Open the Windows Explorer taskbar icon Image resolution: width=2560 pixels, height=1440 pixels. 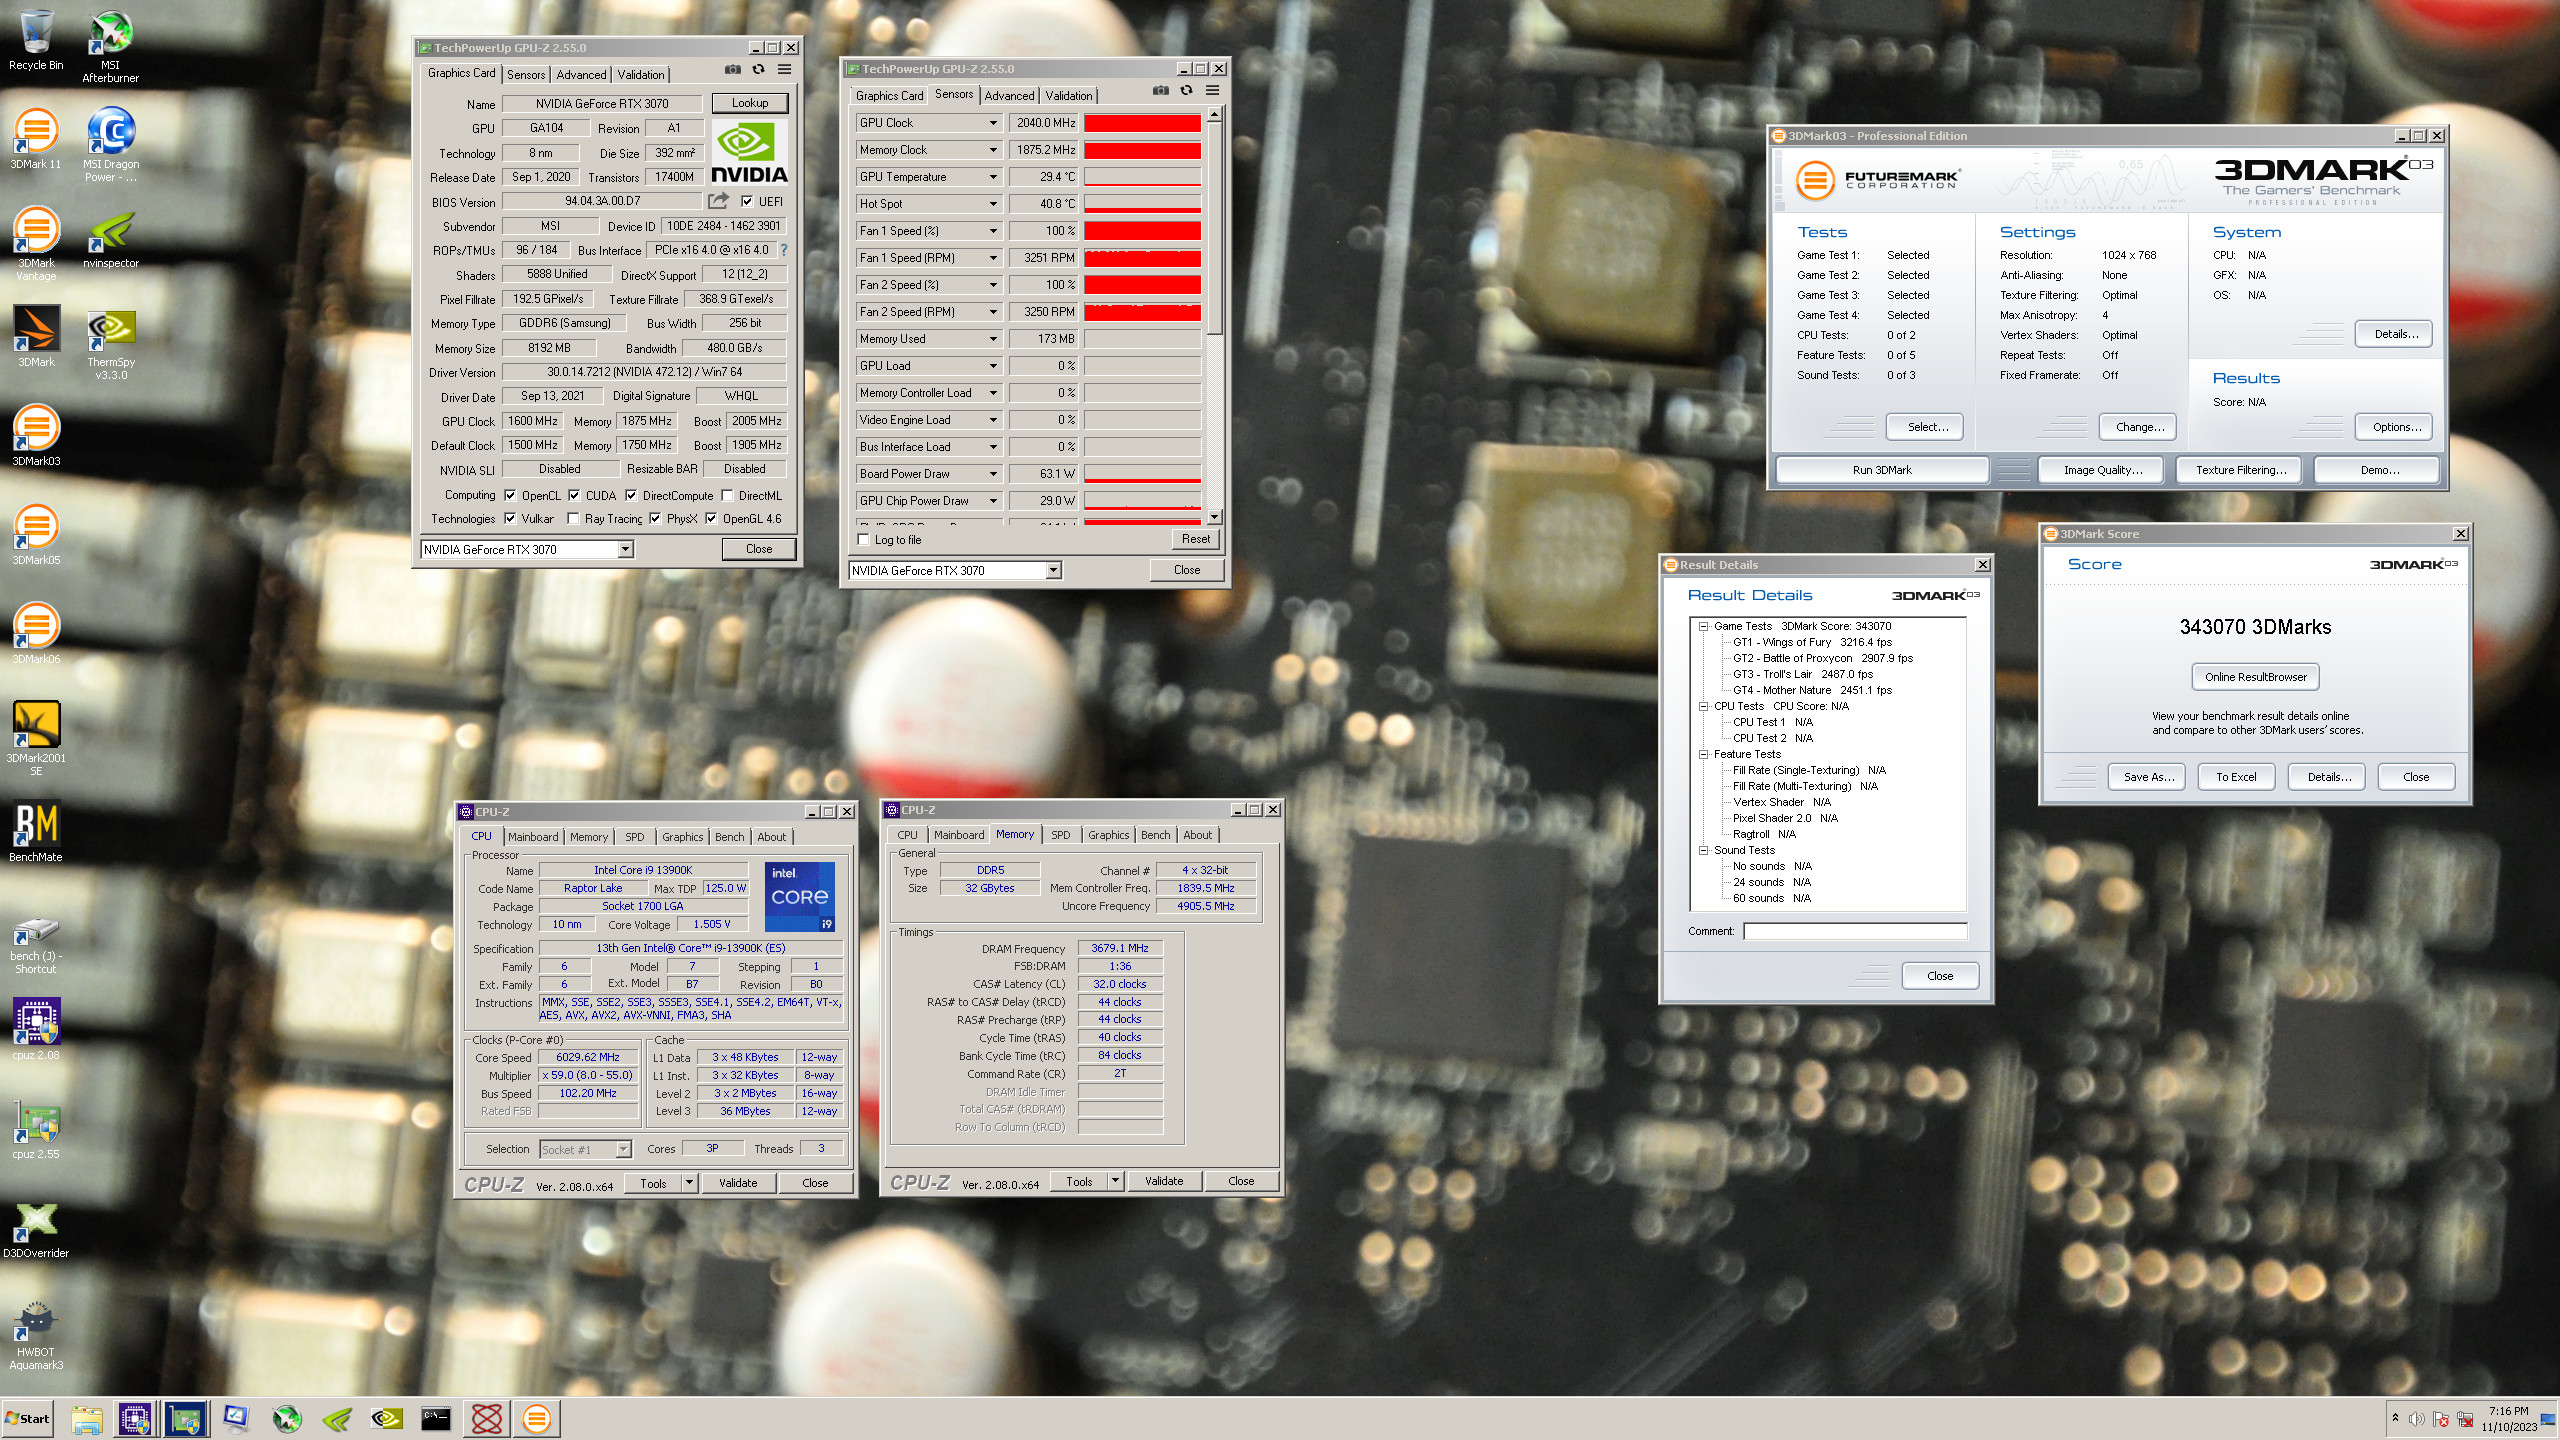87,1418
